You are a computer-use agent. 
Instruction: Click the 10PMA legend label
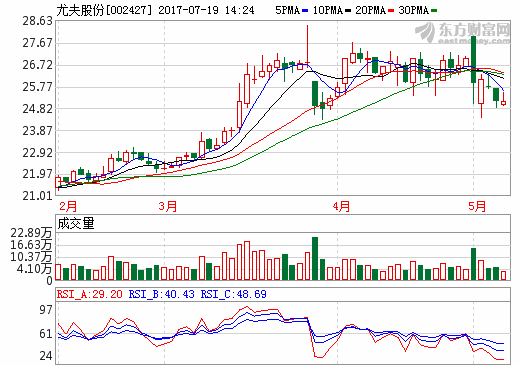coord(328,10)
